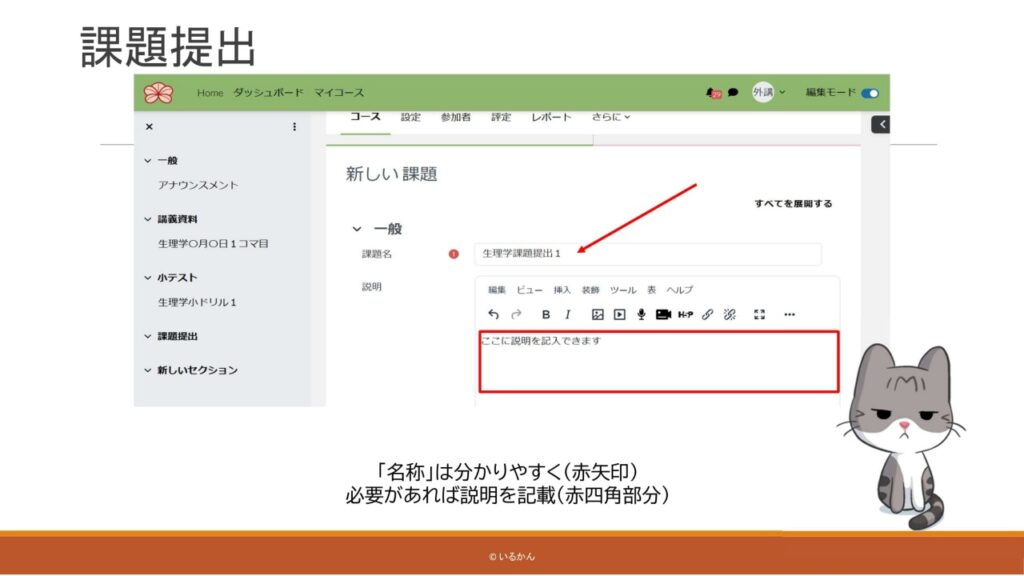Click the bold formatting icon
The height and width of the screenshot is (576, 1024).
pos(546,314)
